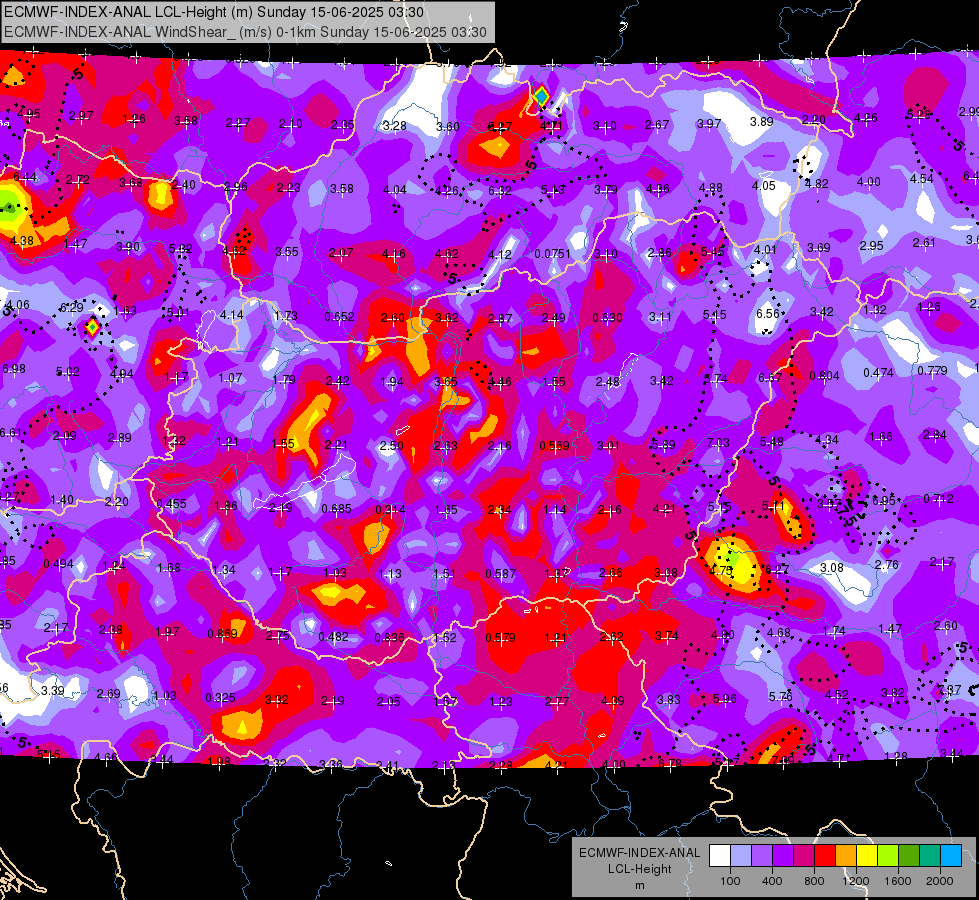Click the legend tick label 2000

[x=940, y=881]
